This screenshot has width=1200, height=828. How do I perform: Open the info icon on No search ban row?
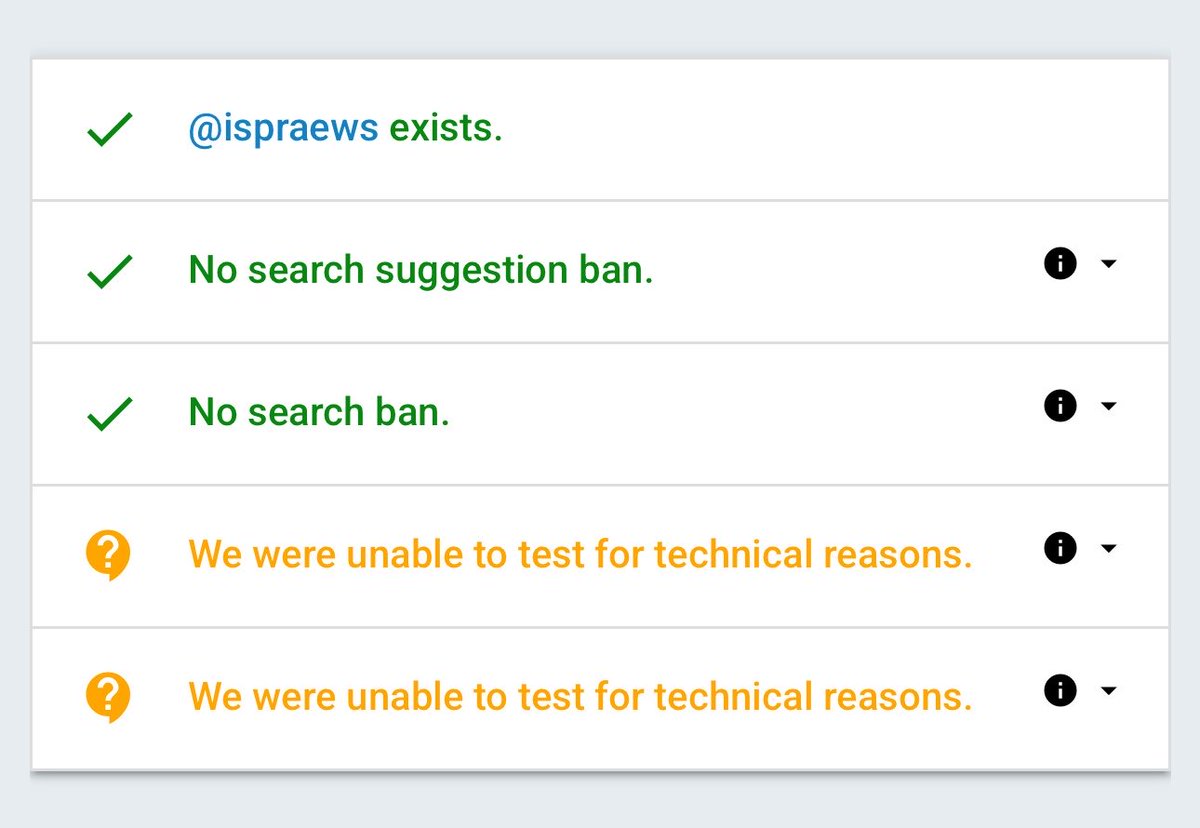coord(1060,406)
